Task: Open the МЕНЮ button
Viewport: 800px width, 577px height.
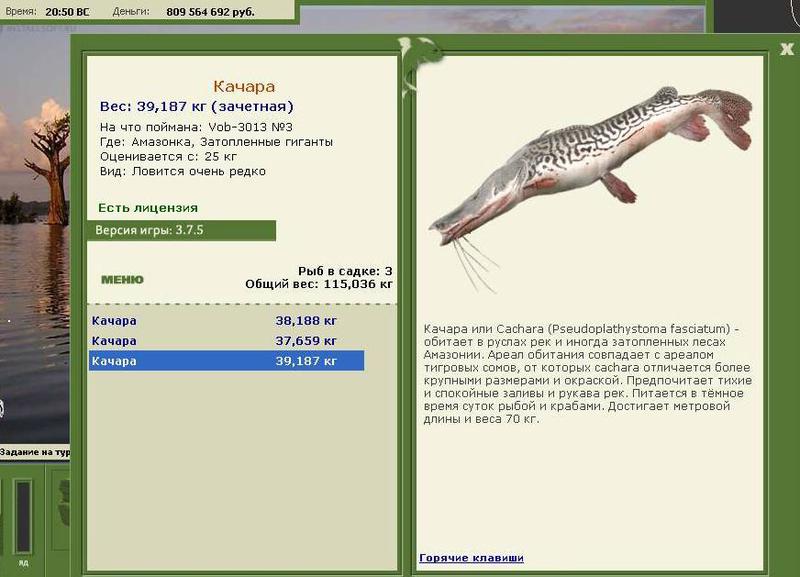Action: click(122, 280)
